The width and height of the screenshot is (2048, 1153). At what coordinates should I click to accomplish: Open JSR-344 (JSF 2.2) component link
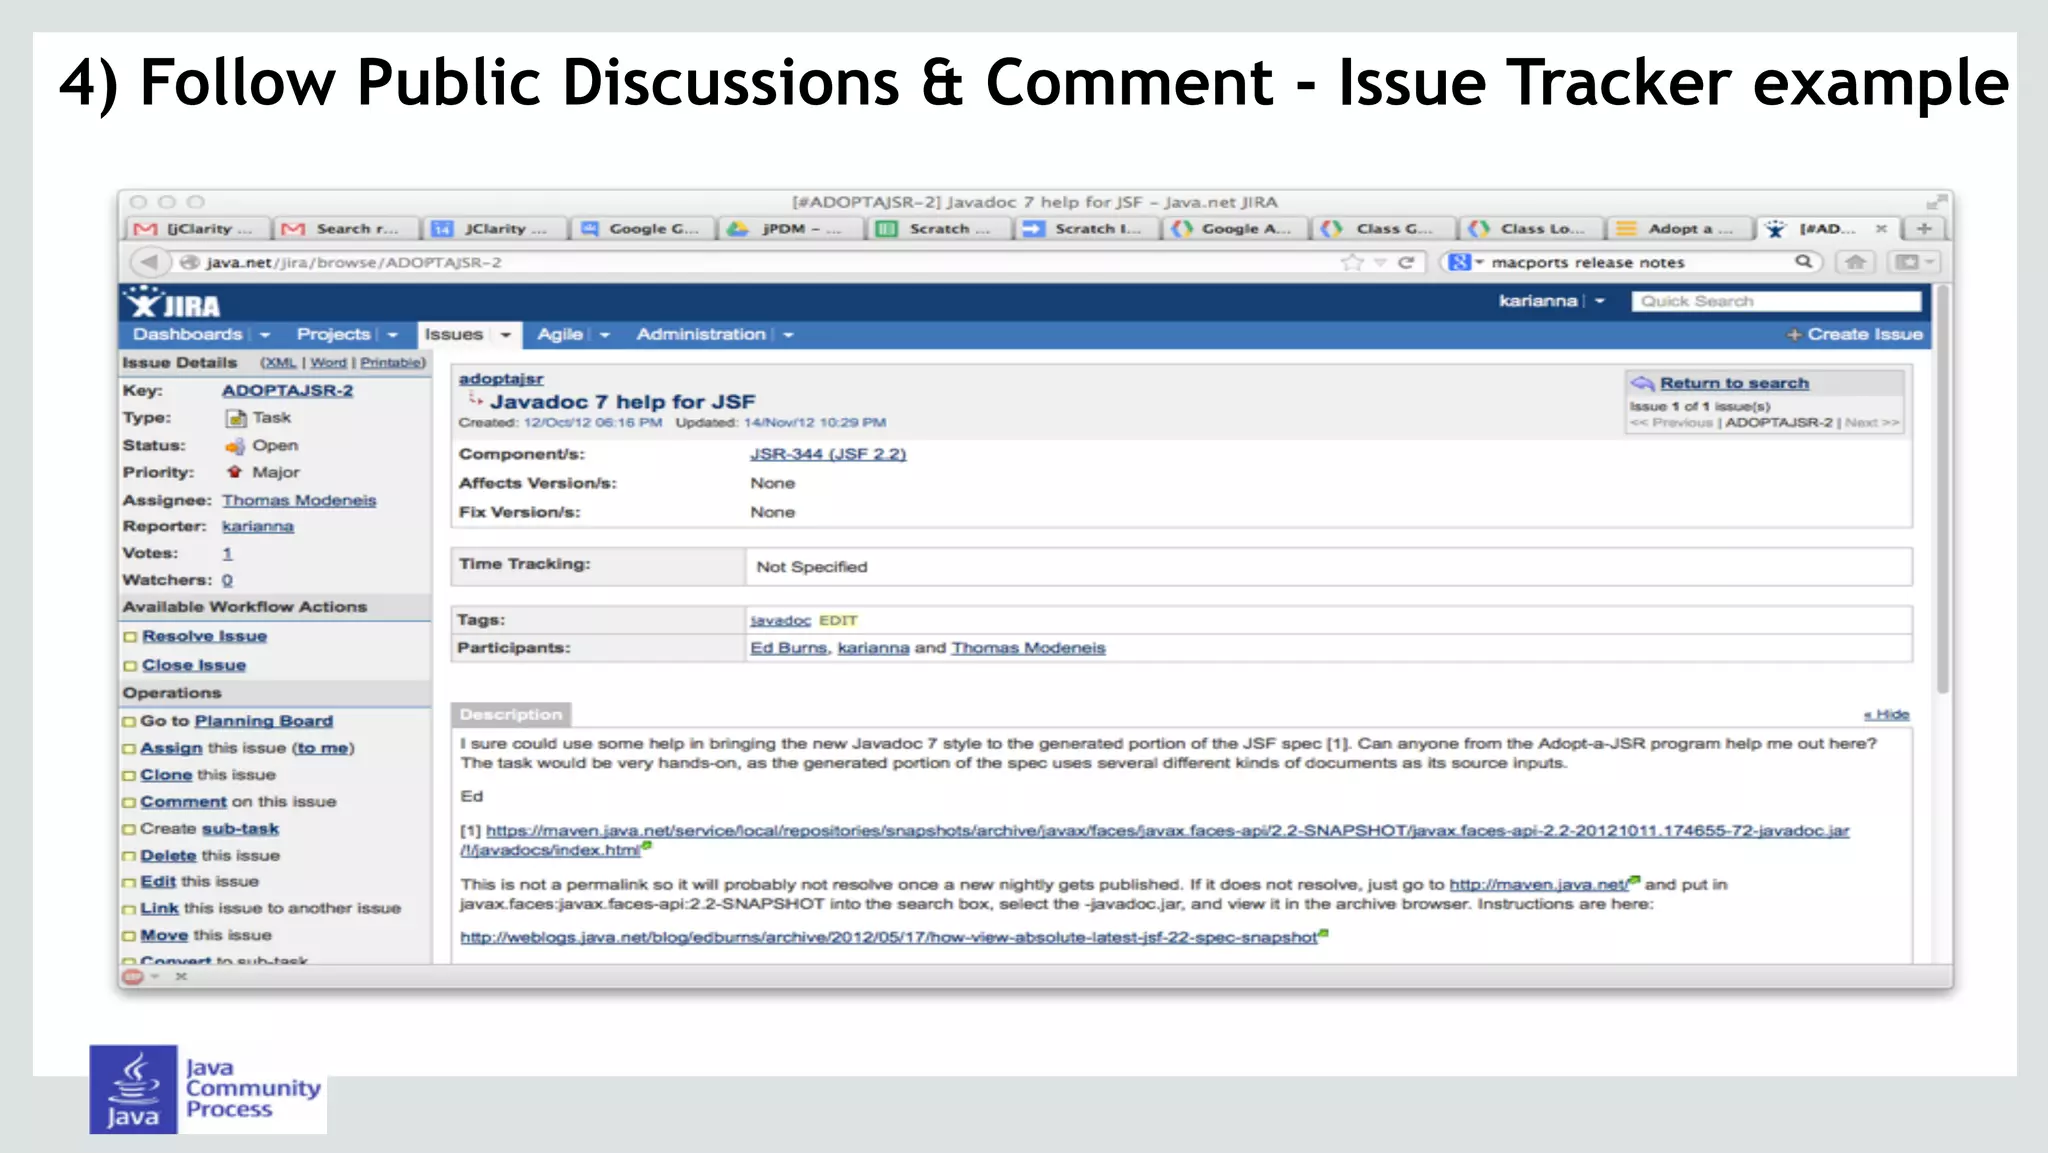click(828, 454)
